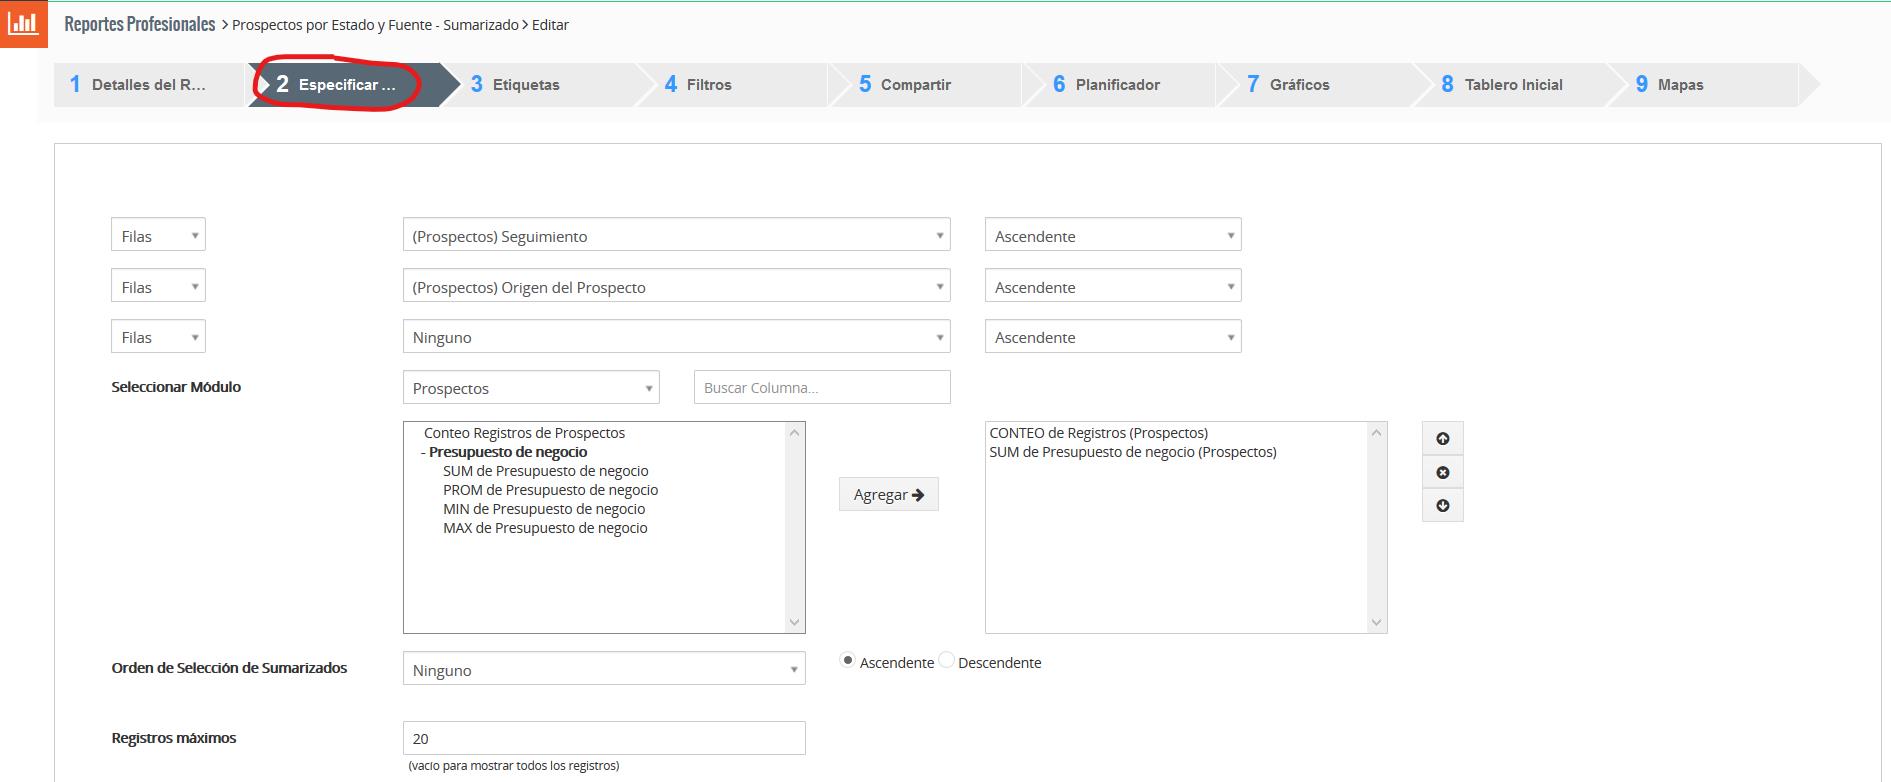Select the Ascendente radio button
Screen dimensions: 1891x782
[848, 661]
